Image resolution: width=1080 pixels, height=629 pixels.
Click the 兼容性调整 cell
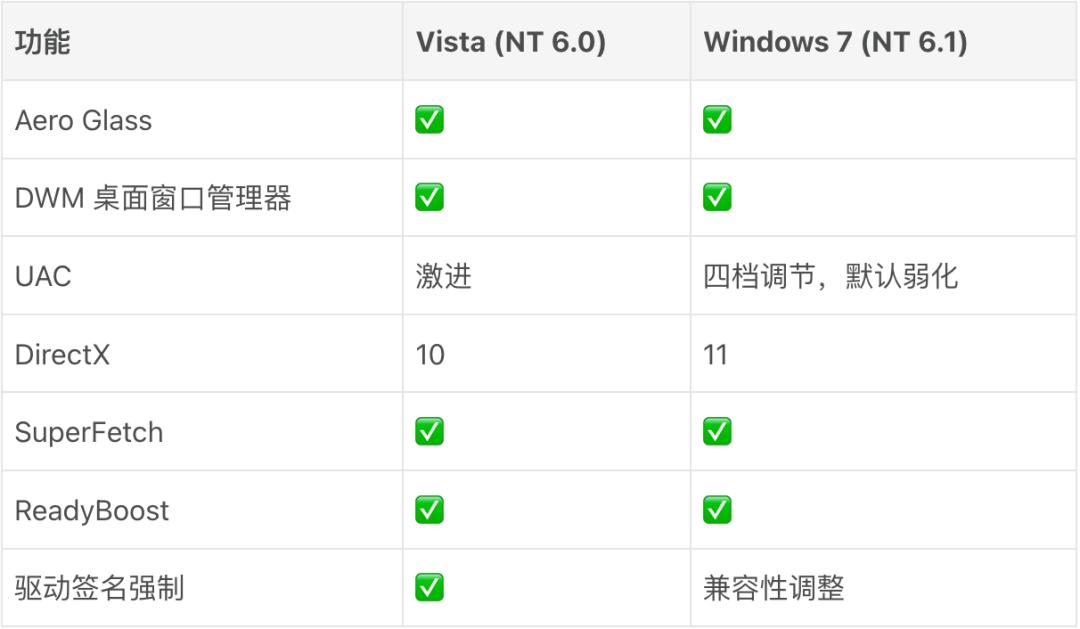coord(773,588)
